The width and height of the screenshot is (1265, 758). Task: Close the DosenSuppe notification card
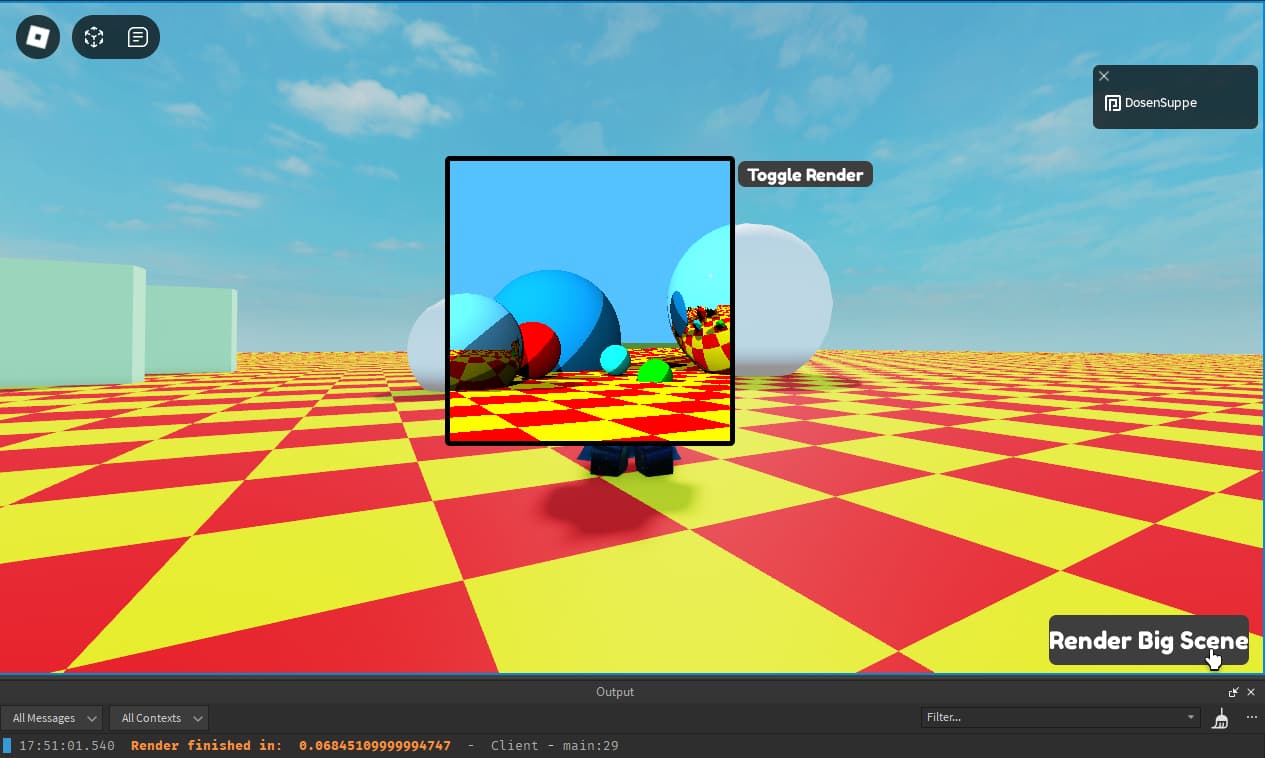(1104, 76)
